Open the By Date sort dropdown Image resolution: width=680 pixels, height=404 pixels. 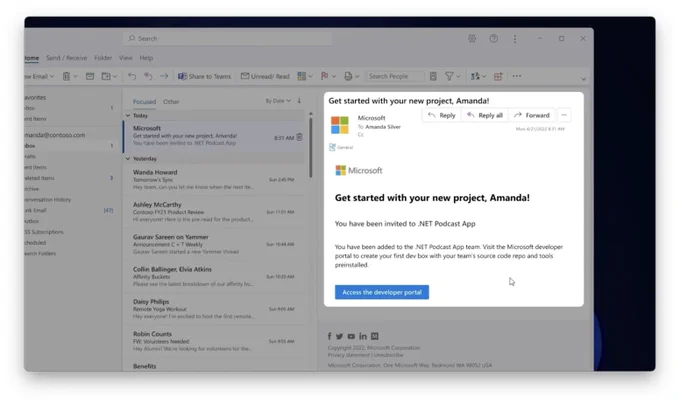278,101
